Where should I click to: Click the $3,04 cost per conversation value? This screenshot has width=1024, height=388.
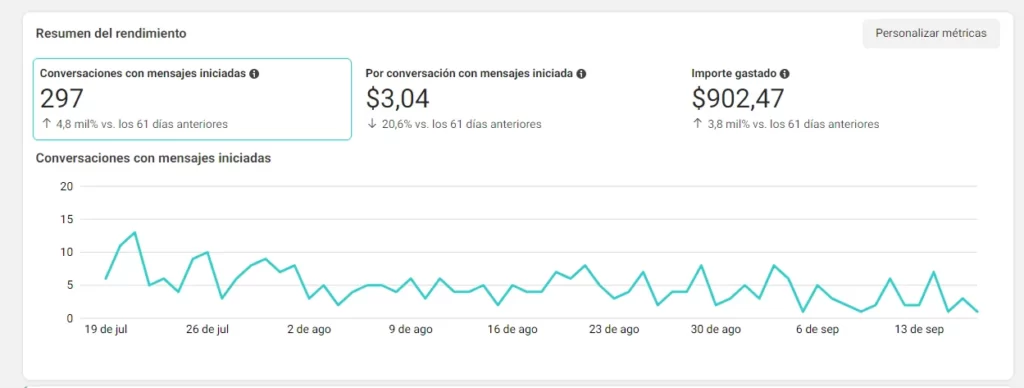click(398, 99)
